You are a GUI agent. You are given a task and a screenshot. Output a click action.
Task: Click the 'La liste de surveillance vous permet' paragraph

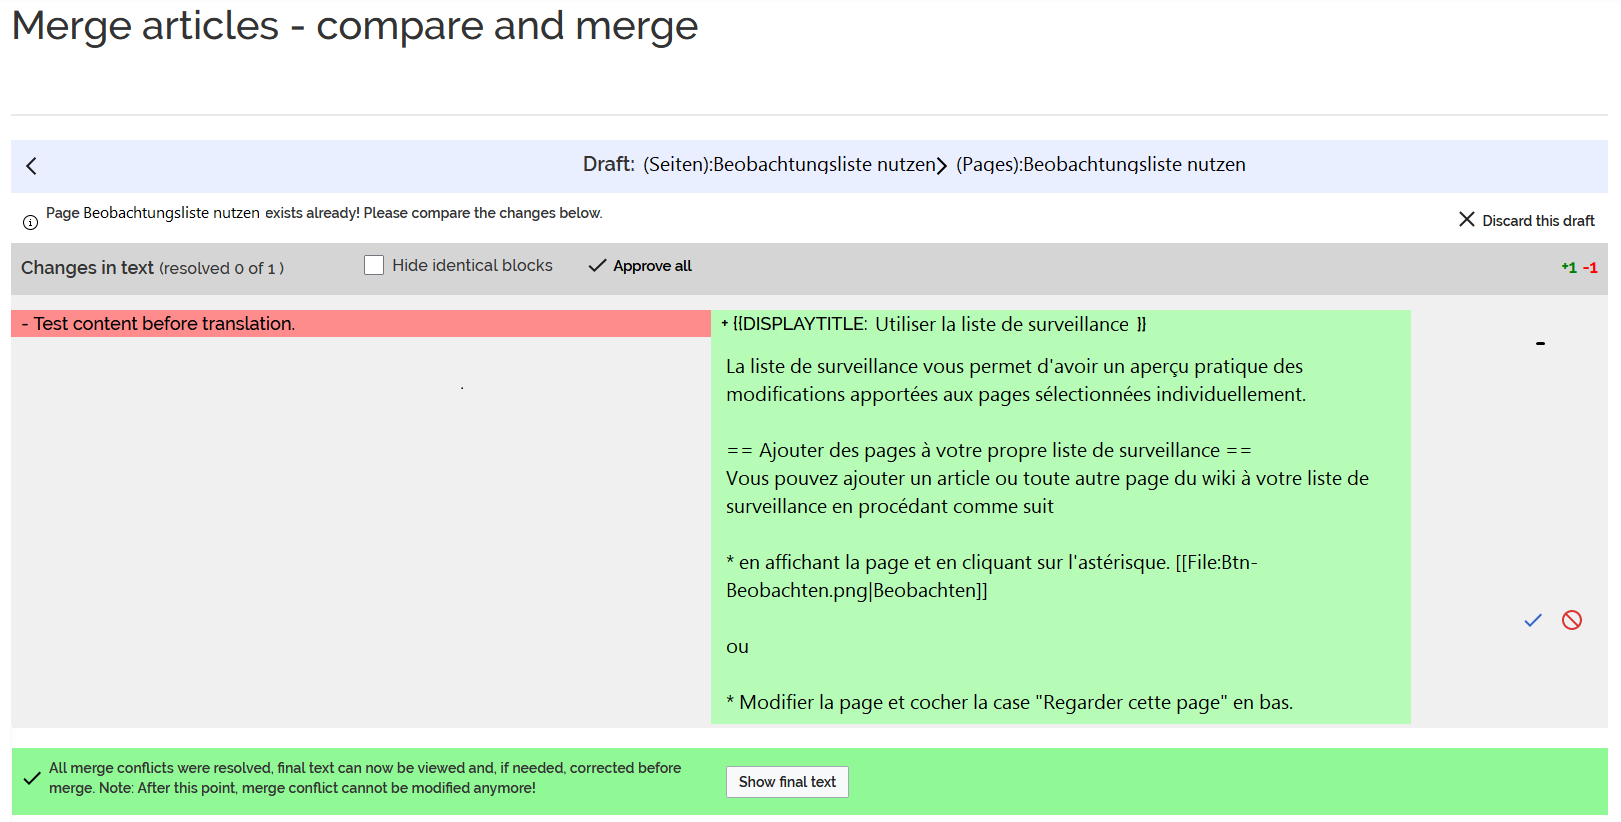click(x=1016, y=381)
